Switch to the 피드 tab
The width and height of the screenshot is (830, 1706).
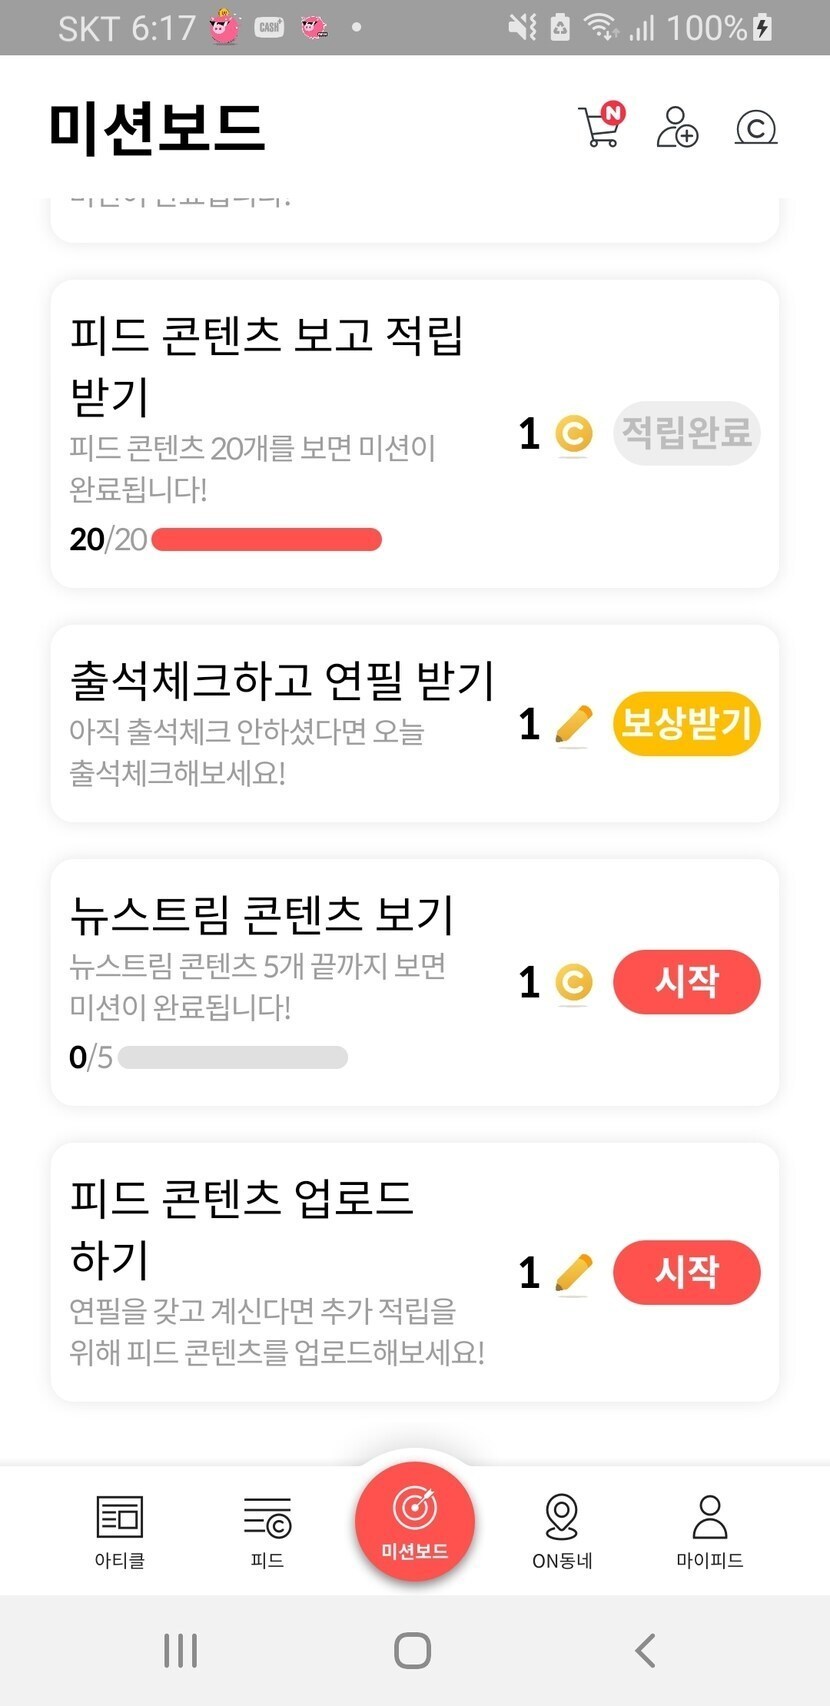pyautogui.click(x=267, y=1530)
